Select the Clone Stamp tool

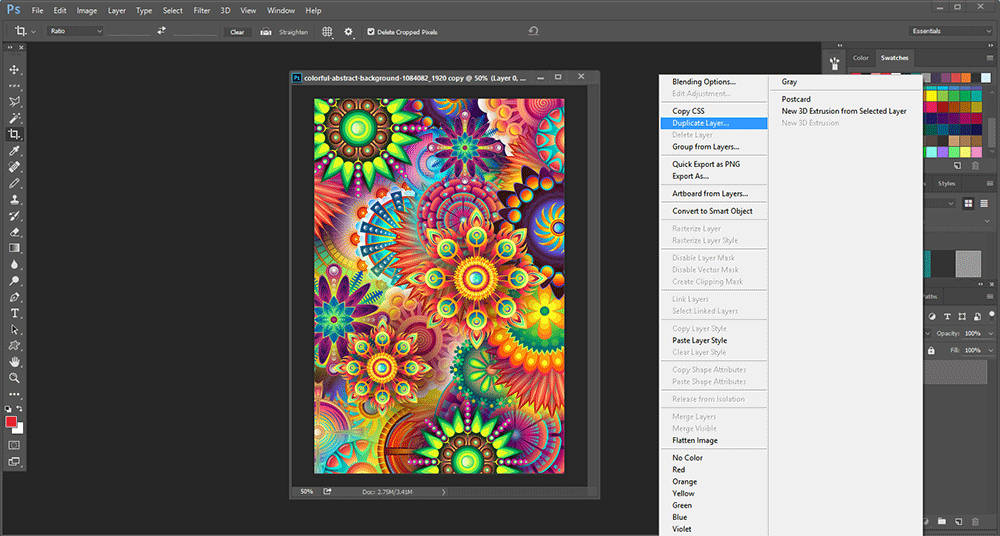point(14,199)
